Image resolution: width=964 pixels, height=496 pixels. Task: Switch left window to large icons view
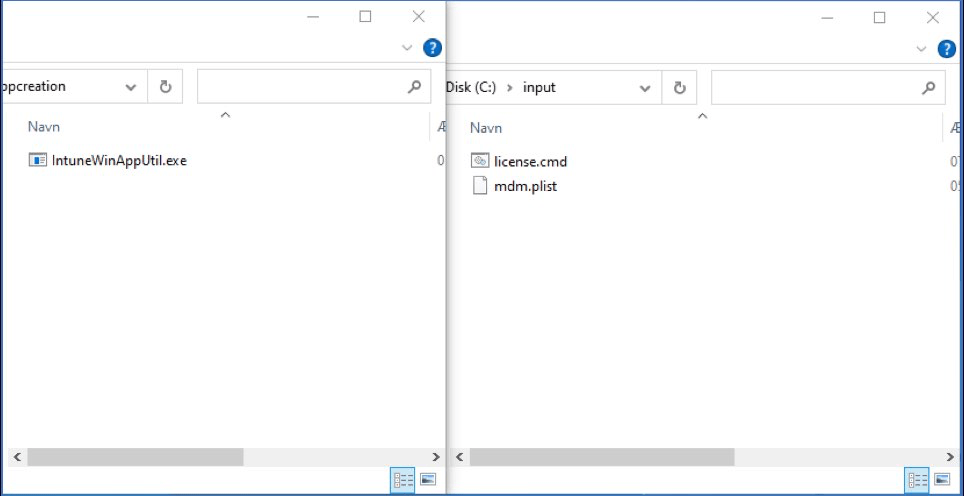[428, 480]
